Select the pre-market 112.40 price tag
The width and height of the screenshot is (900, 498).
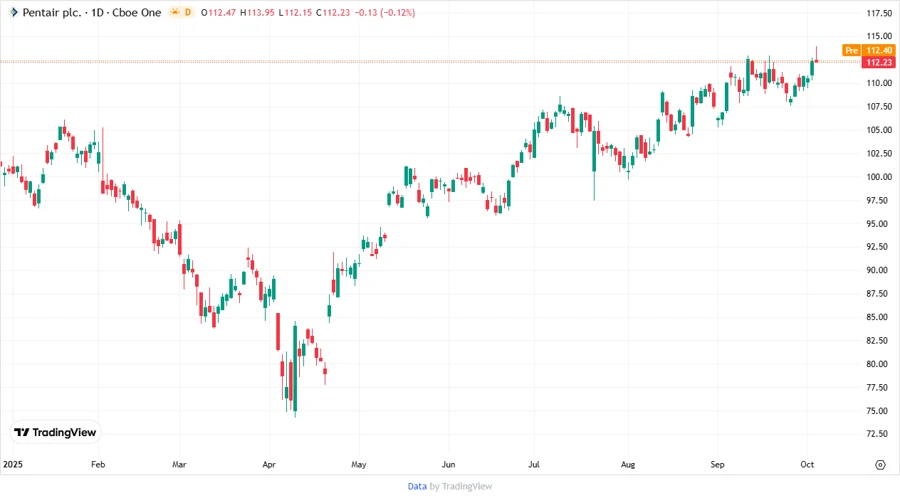(x=879, y=50)
